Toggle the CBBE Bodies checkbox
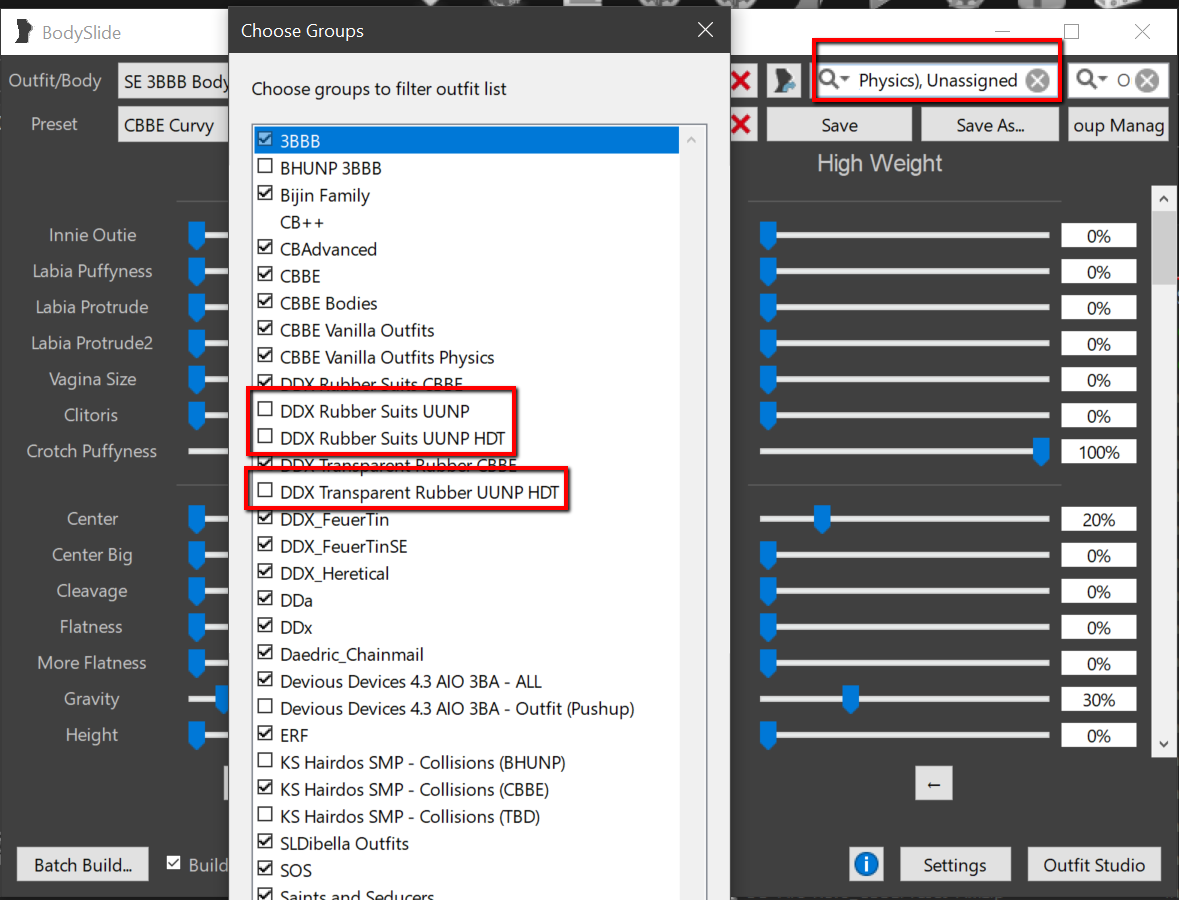The image size is (1179, 900). (x=265, y=302)
